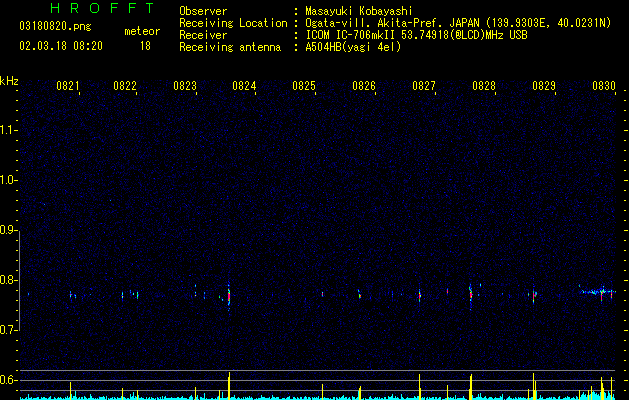Click the meteor echo near 0826
Screen dimensions: 629x400
[x=359, y=294]
